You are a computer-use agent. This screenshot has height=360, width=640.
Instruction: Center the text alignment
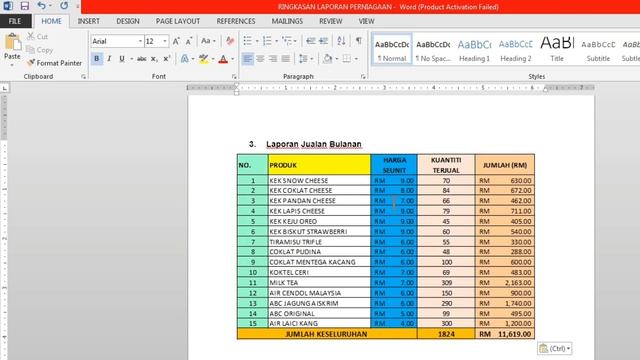[260, 59]
